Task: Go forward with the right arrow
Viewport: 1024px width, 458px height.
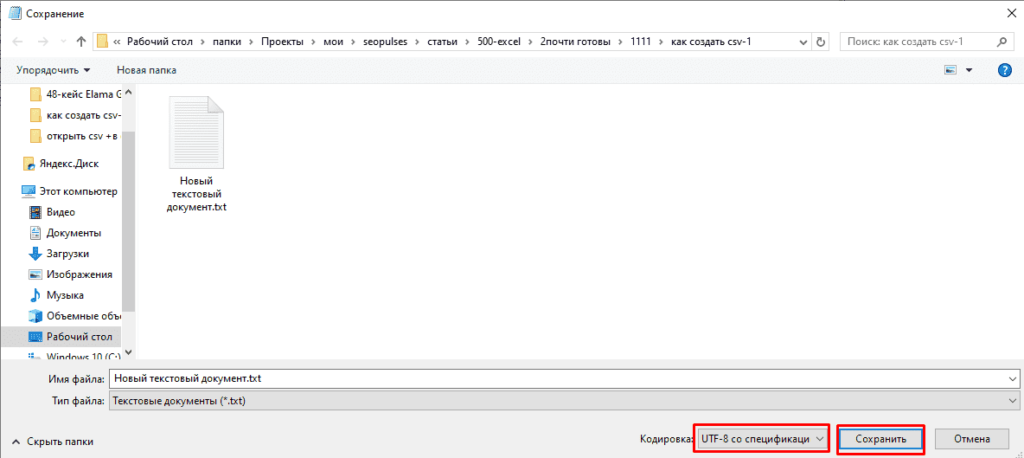Action: click(x=41, y=42)
